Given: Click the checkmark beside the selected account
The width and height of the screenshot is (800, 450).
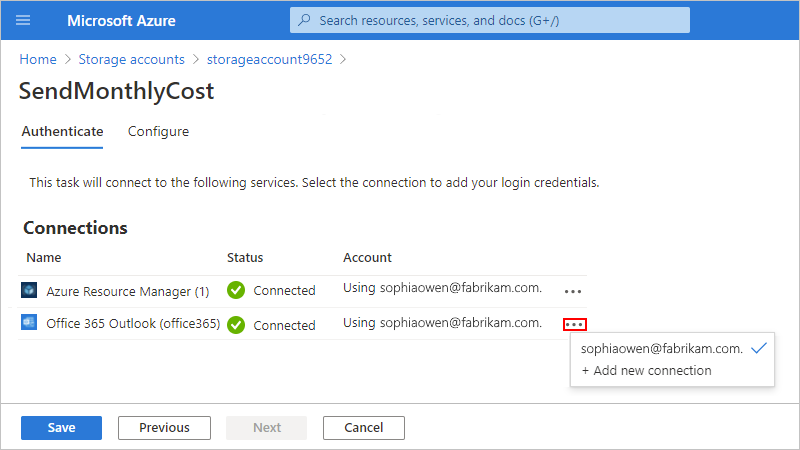Looking at the screenshot, I should (x=759, y=348).
